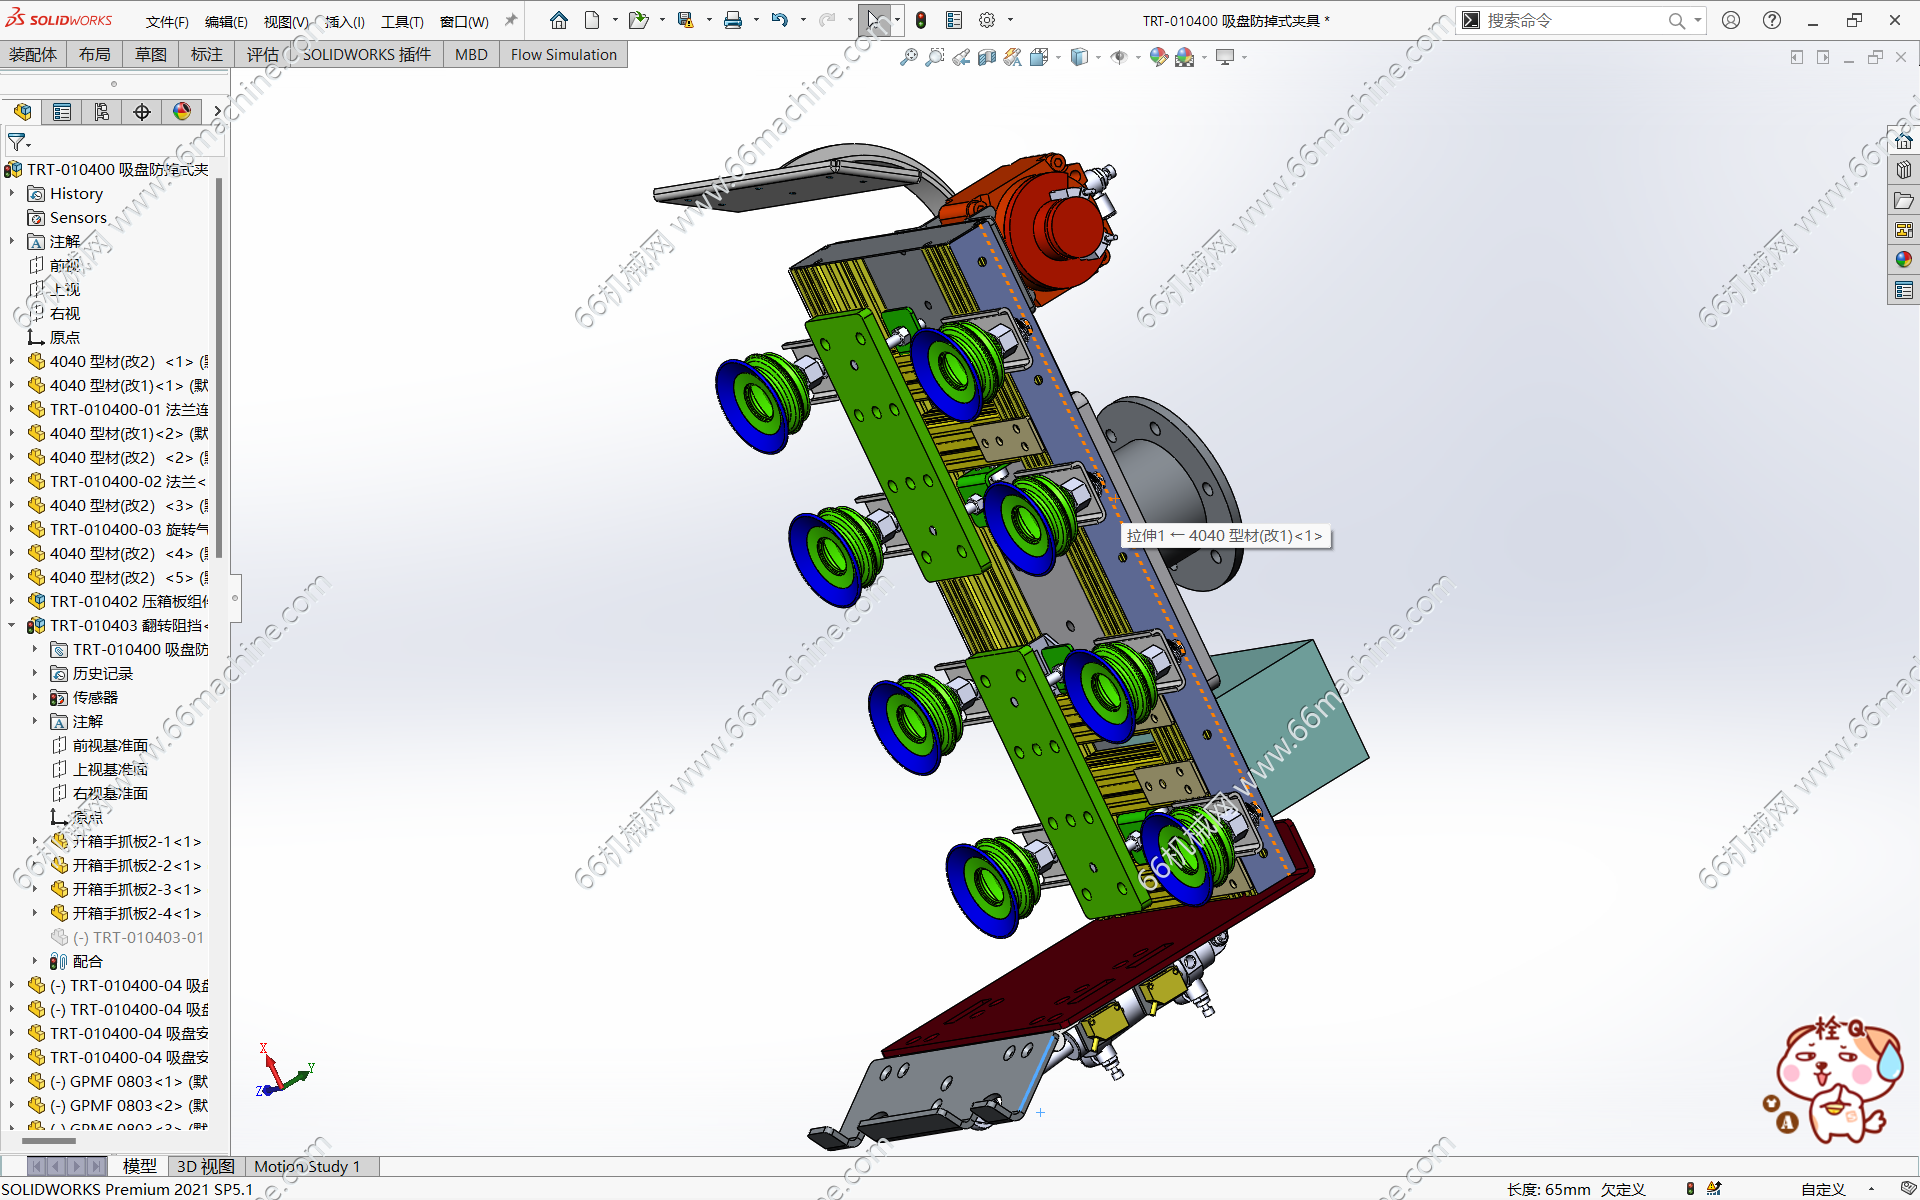Switch to the Flow Simulation tab
The width and height of the screenshot is (1920, 1200).
point(564,55)
